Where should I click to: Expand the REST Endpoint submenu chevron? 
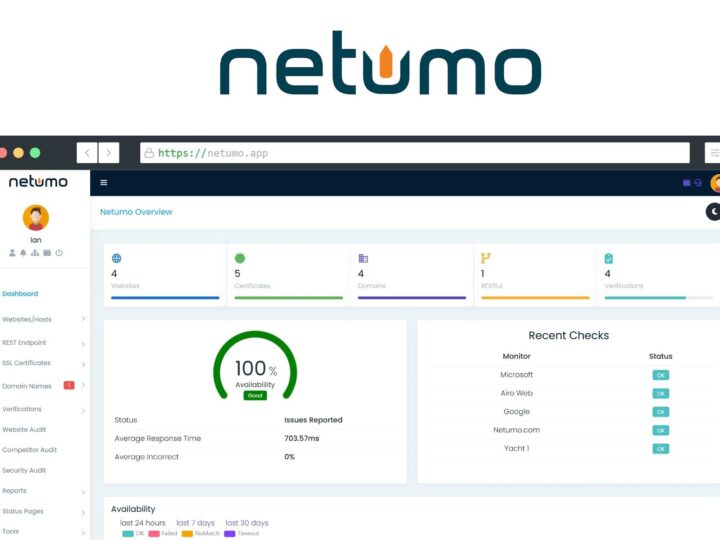tap(83, 344)
